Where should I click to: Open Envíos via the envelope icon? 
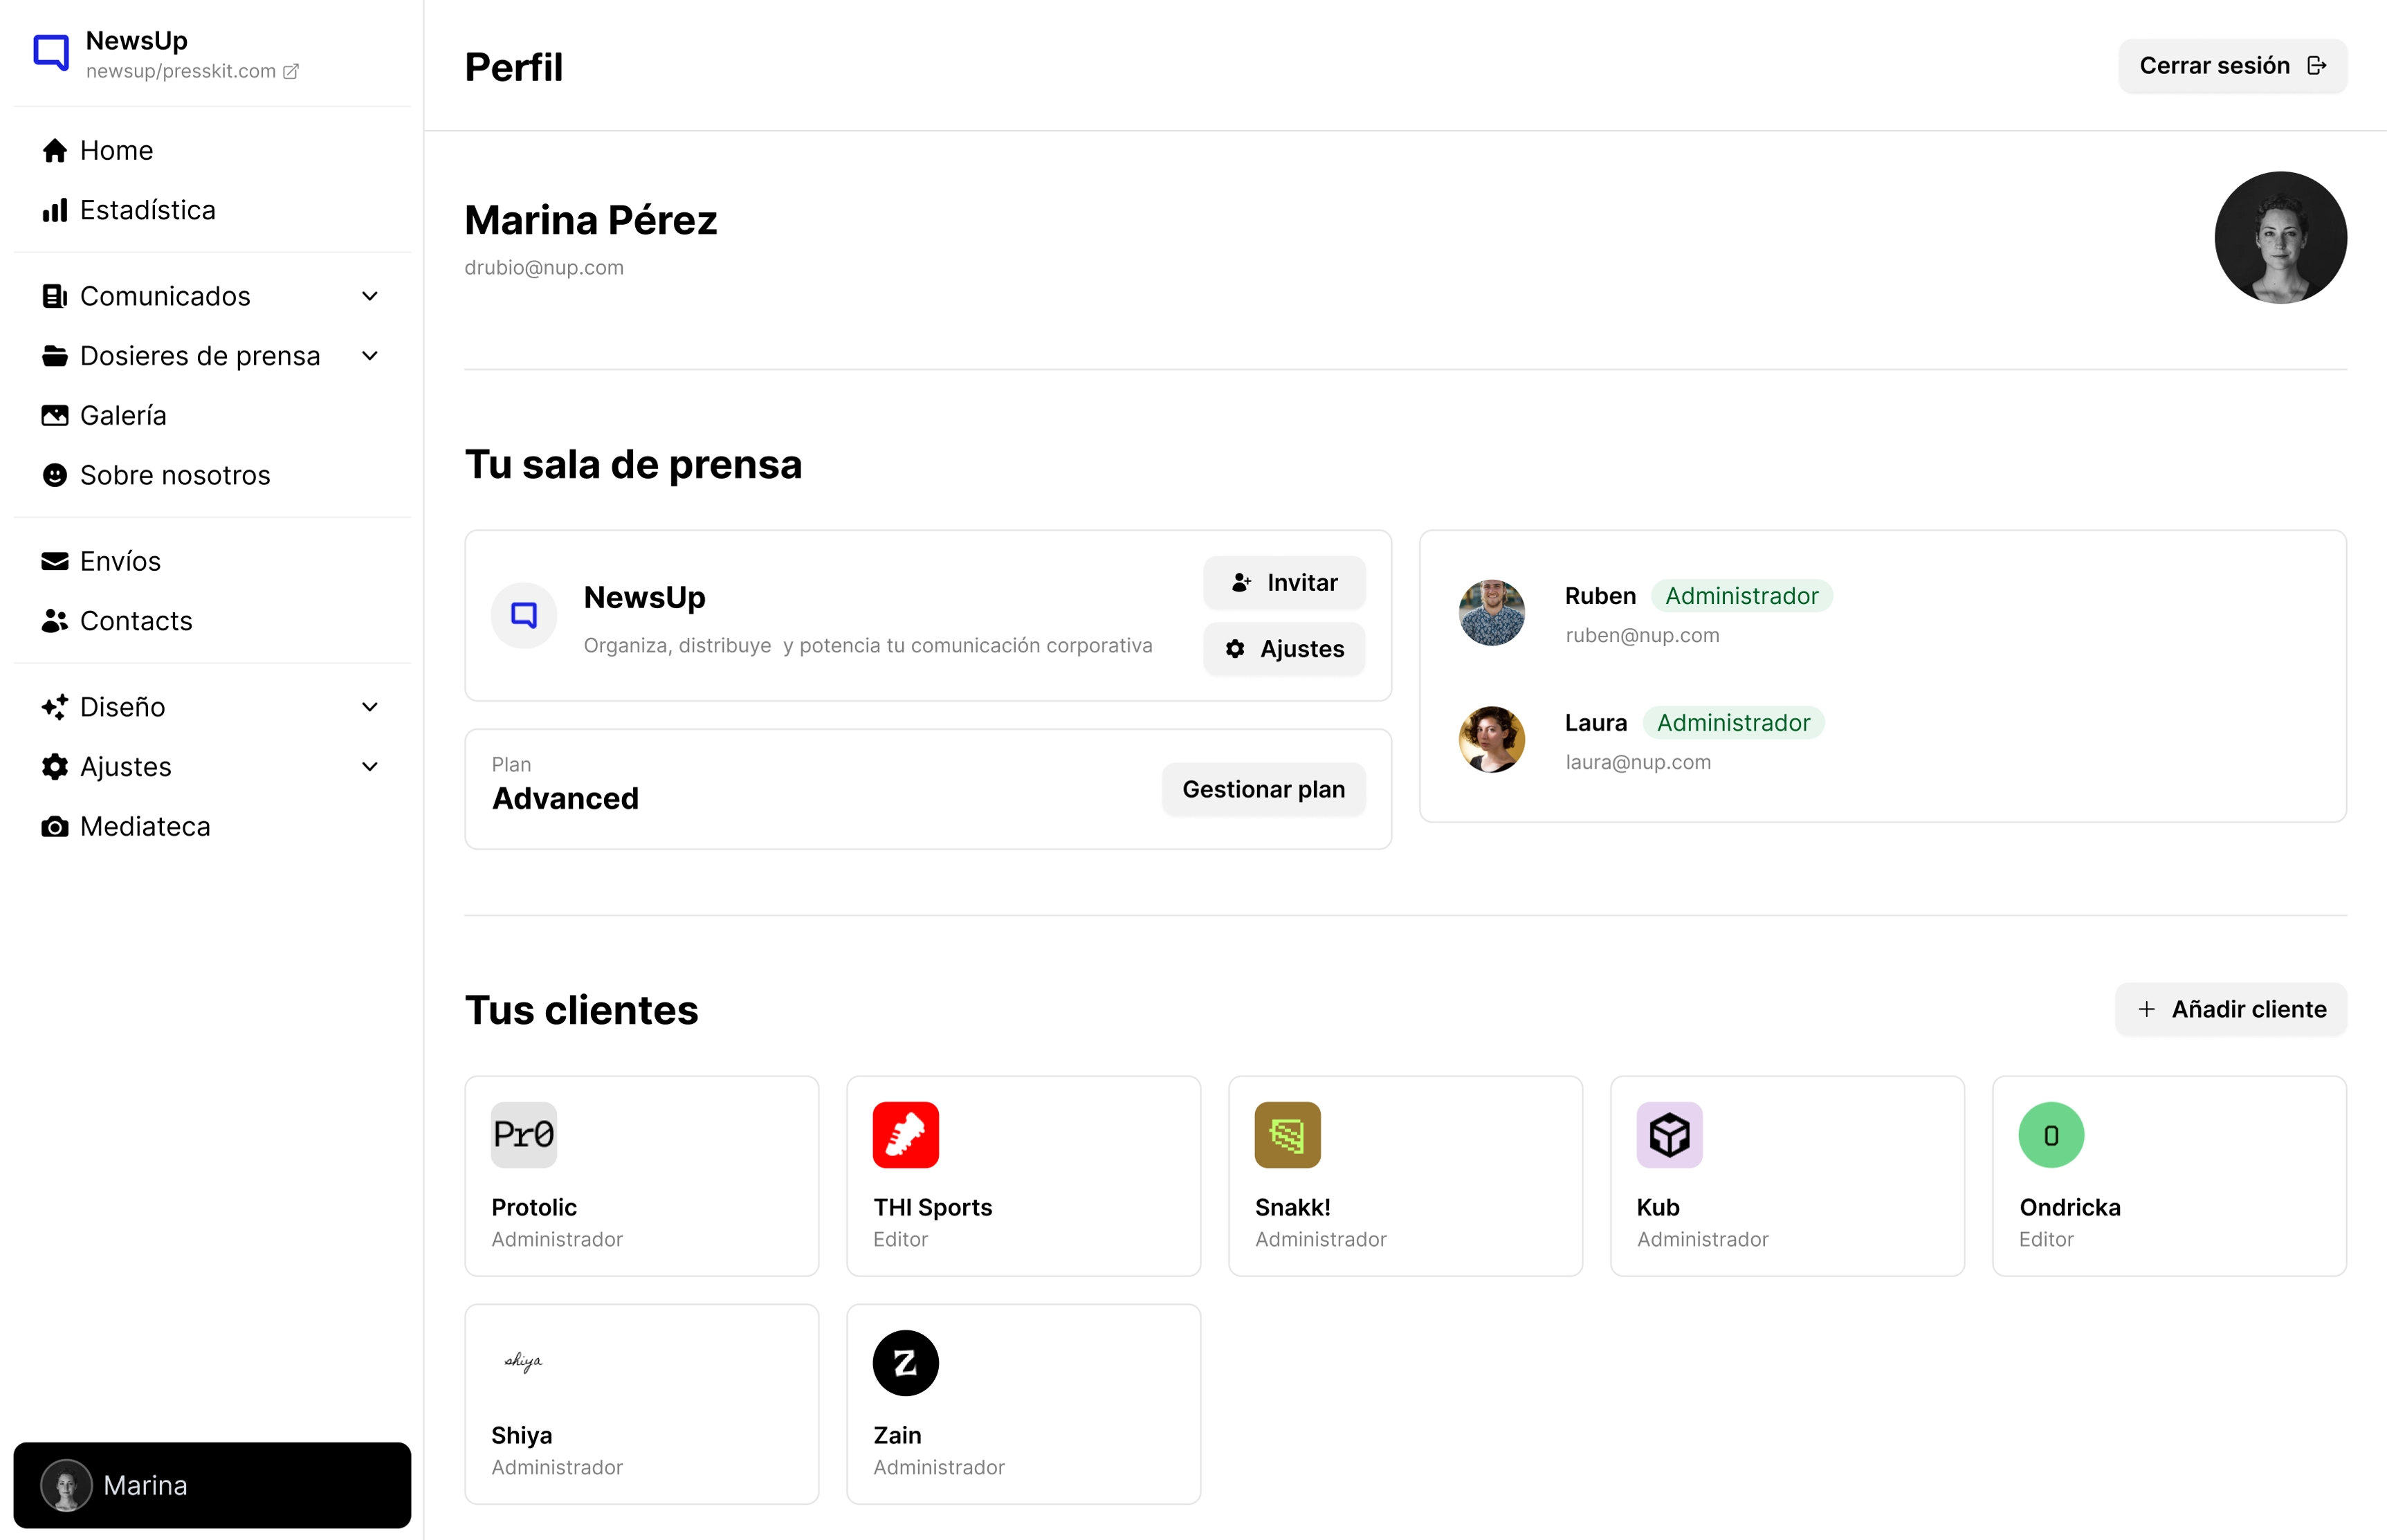point(55,561)
